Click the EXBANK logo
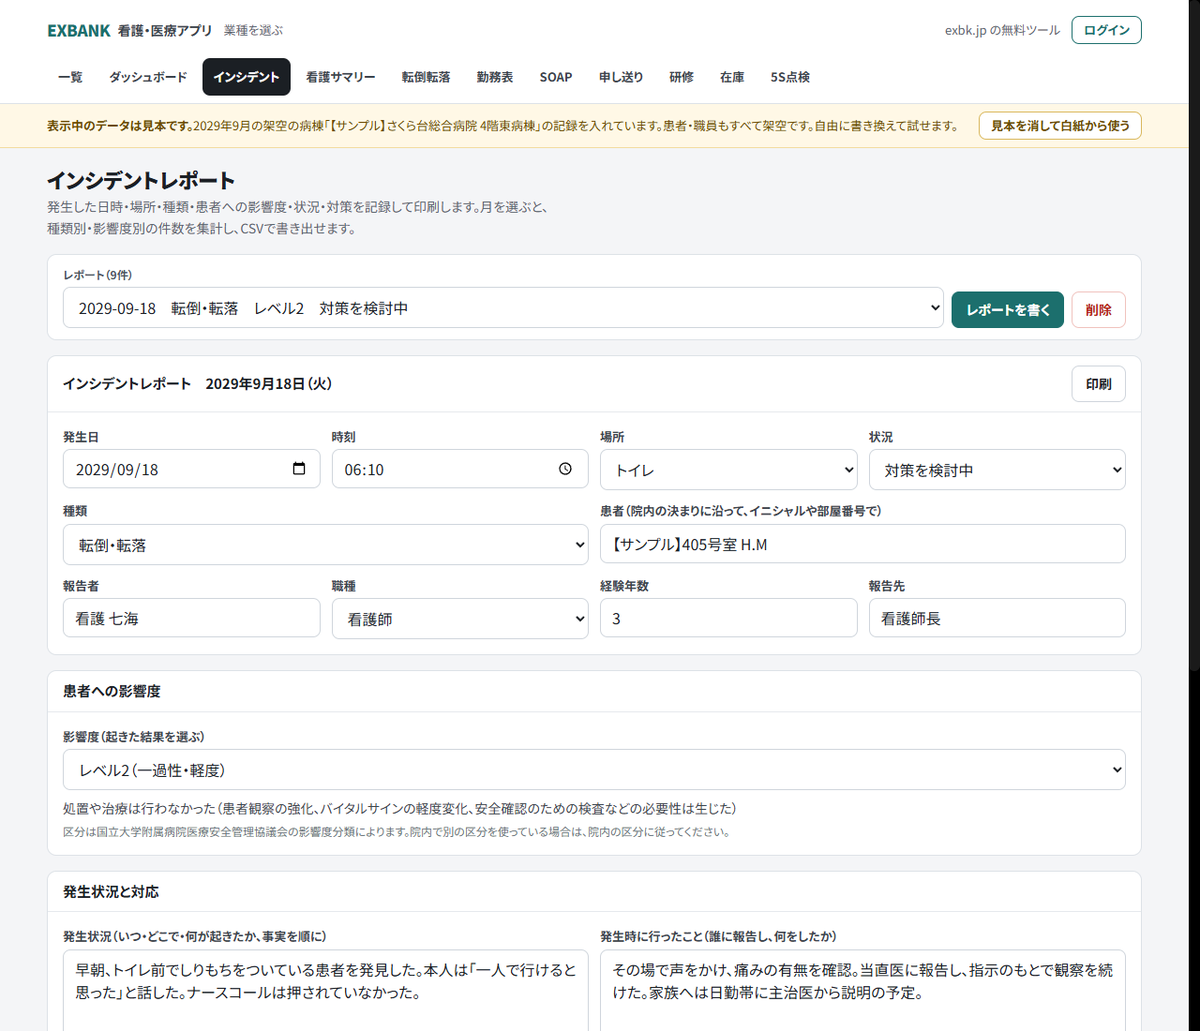The width and height of the screenshot is (1200, 1031). click(x=79, y=31)
